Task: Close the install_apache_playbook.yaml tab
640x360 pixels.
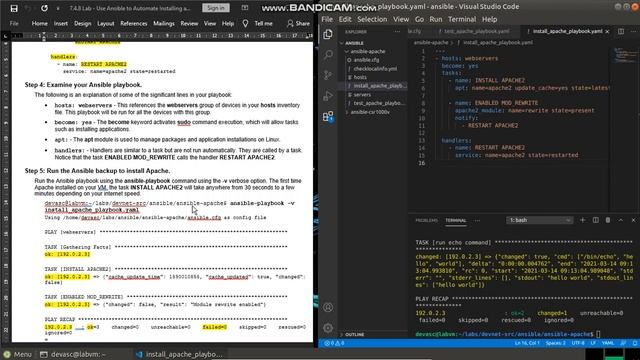Action: 607,31
